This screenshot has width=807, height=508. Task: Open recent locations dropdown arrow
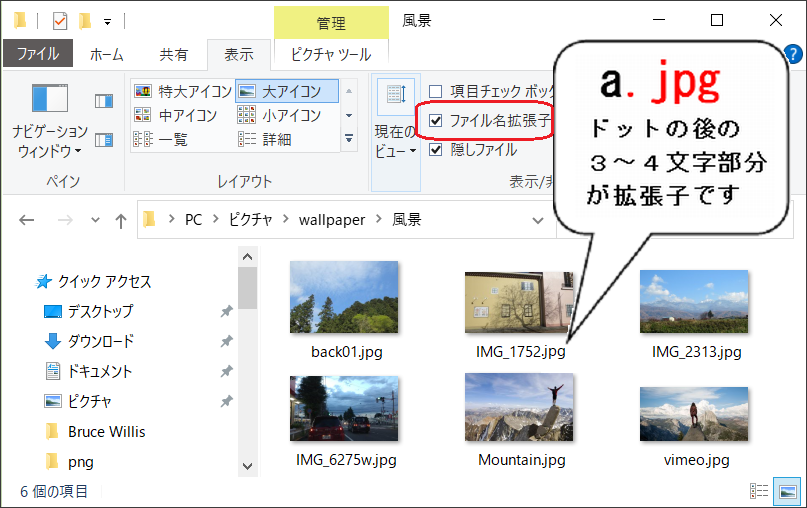coord(95,220)
